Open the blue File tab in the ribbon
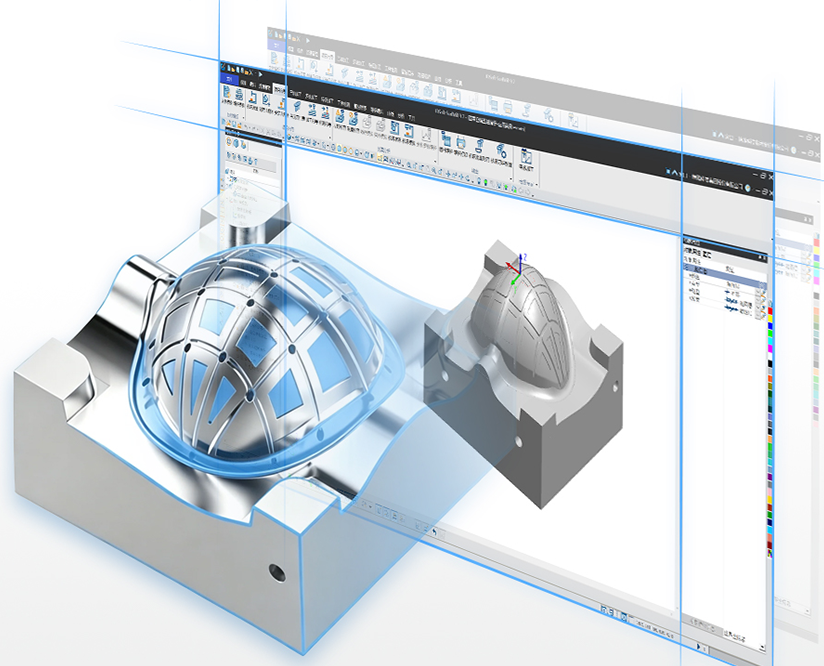The image size is (824, 666). (x=230, y=79)
